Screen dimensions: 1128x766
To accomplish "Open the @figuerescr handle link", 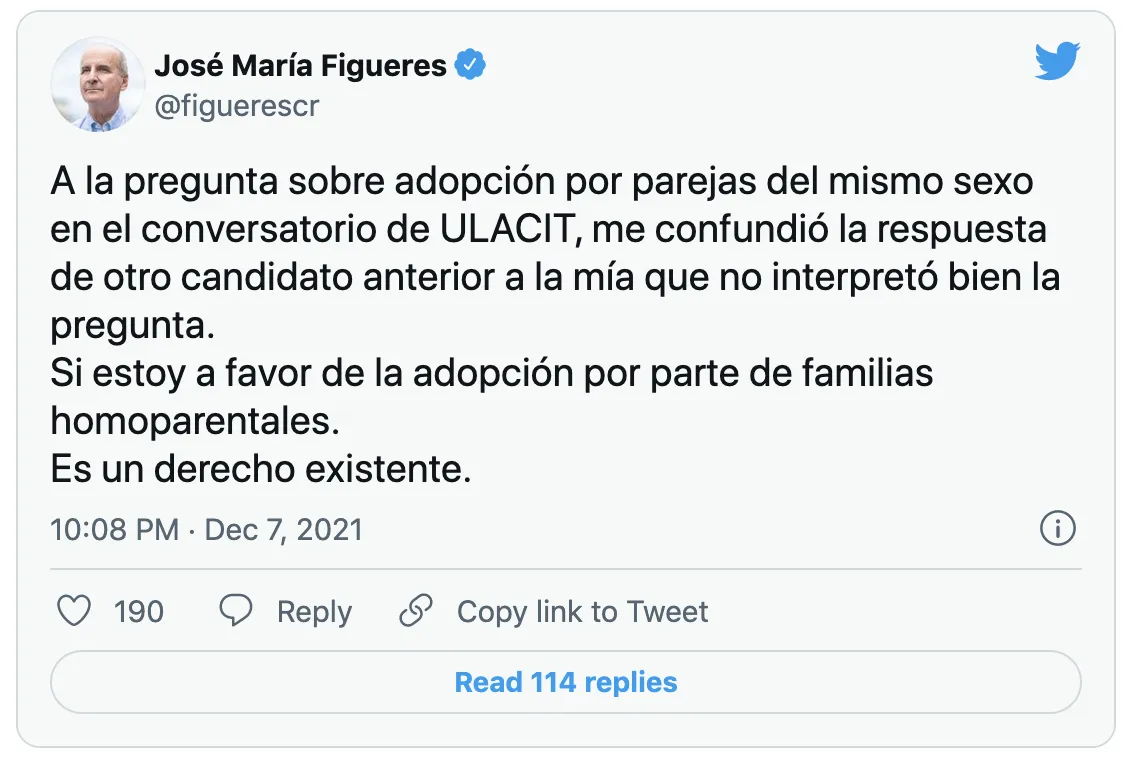I will point(237,106).
